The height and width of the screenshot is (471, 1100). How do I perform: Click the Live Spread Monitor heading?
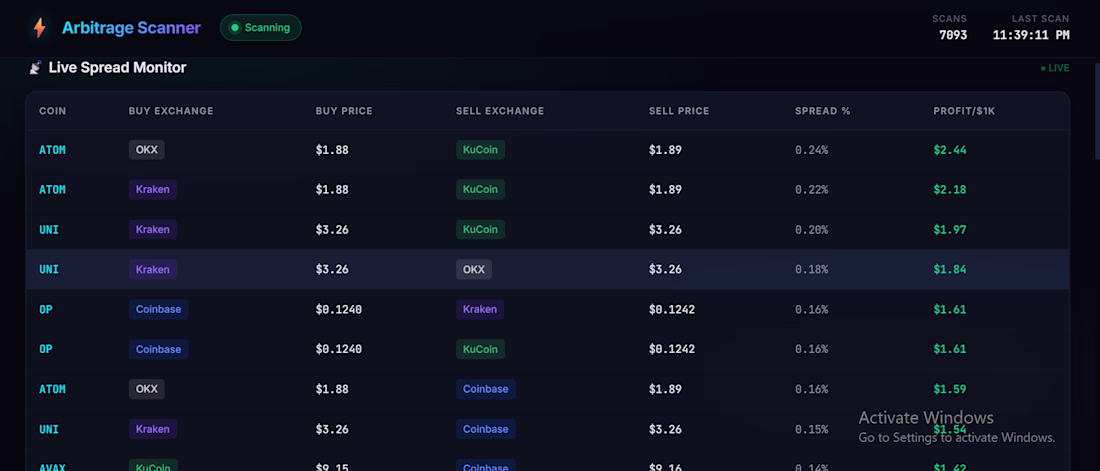click(117, 68)
